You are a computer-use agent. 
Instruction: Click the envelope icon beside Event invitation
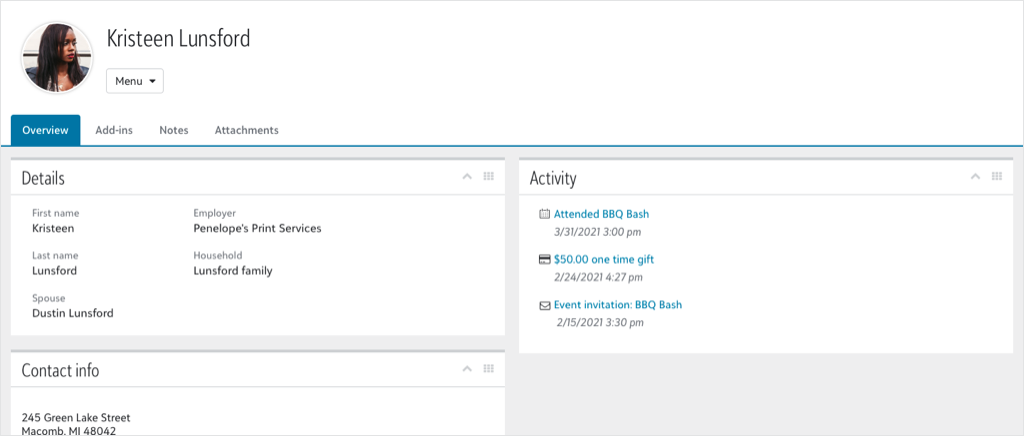tap(544, 305)
